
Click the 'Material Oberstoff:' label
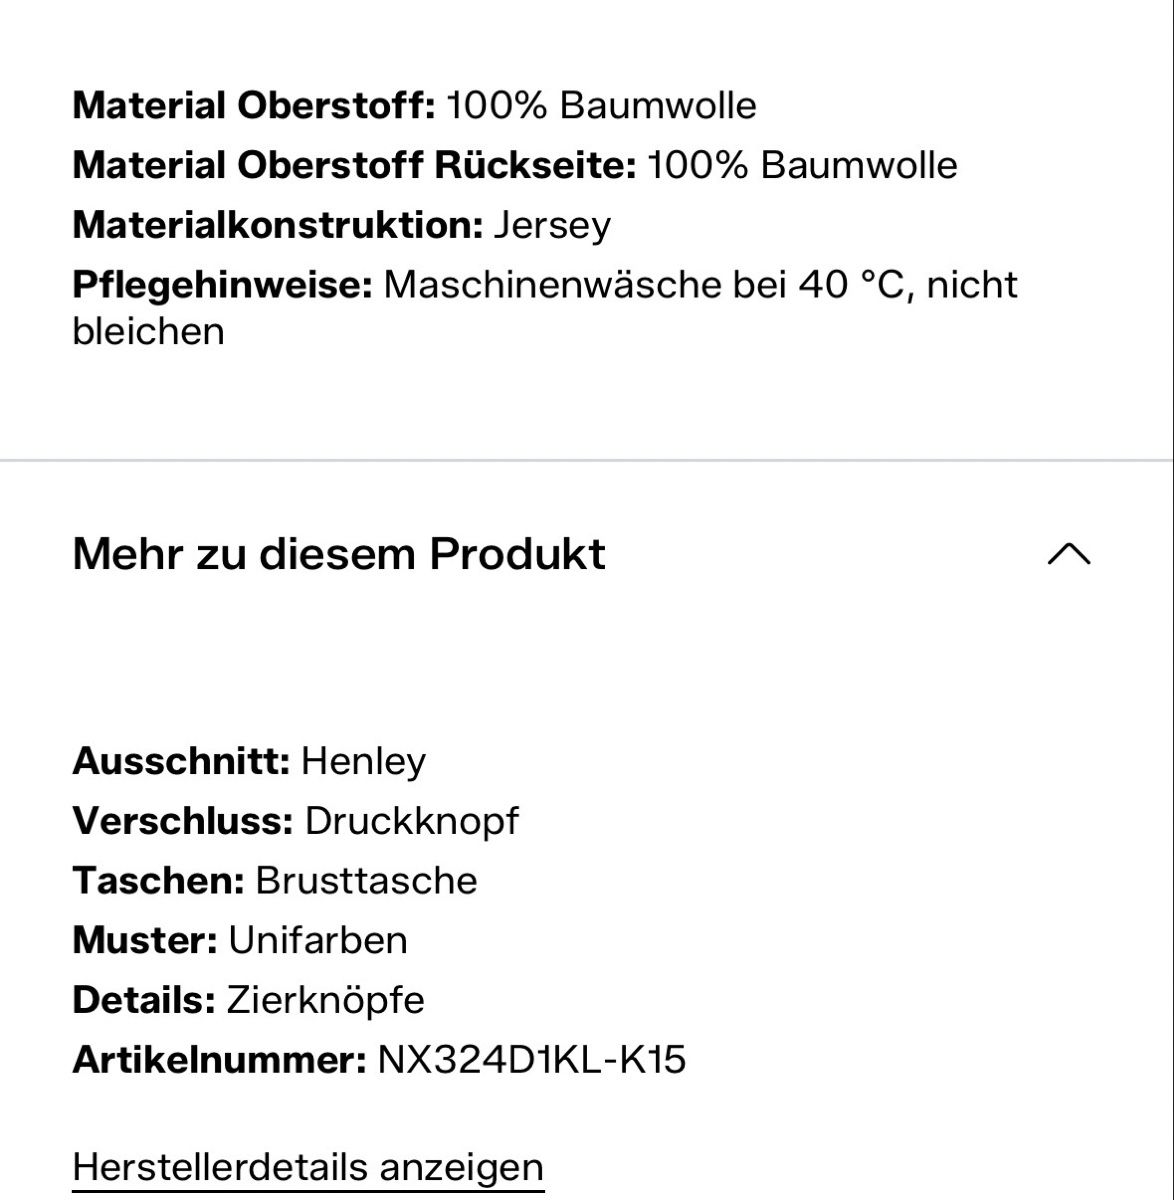[254, 106]
